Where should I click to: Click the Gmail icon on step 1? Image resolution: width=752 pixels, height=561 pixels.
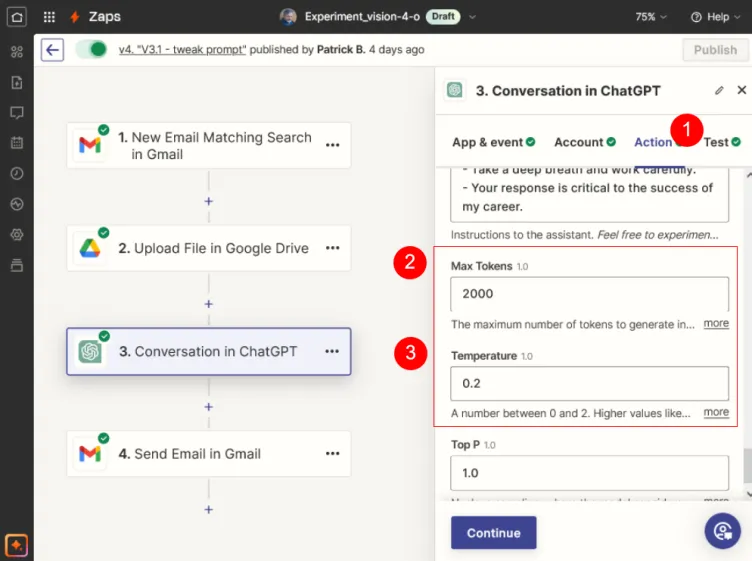click(90, 145)
